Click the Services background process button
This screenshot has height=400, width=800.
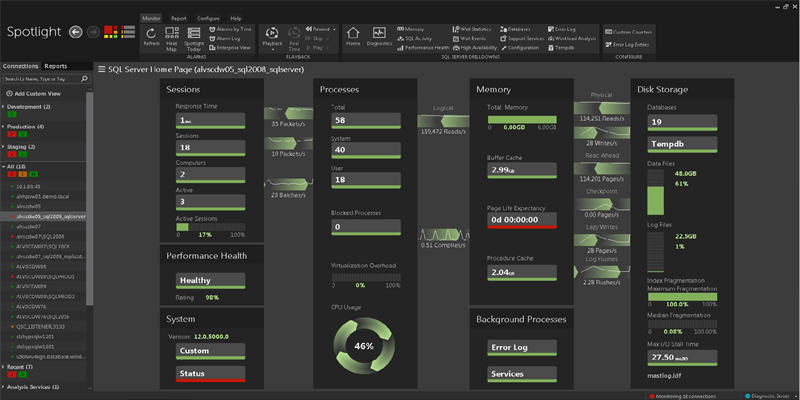pos(522,374)
